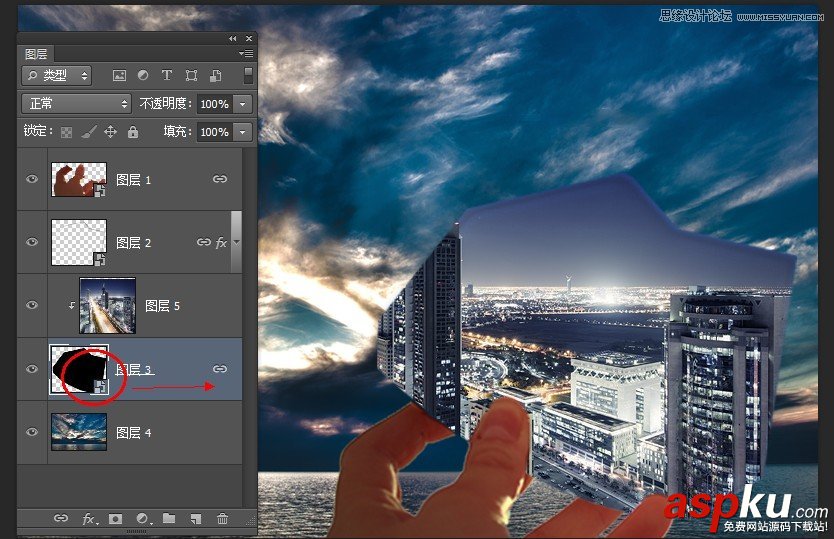Click clipping mask arrow on 图层 5
The height and width of the screenshot is (539, 834).
(x=72, y=305)
